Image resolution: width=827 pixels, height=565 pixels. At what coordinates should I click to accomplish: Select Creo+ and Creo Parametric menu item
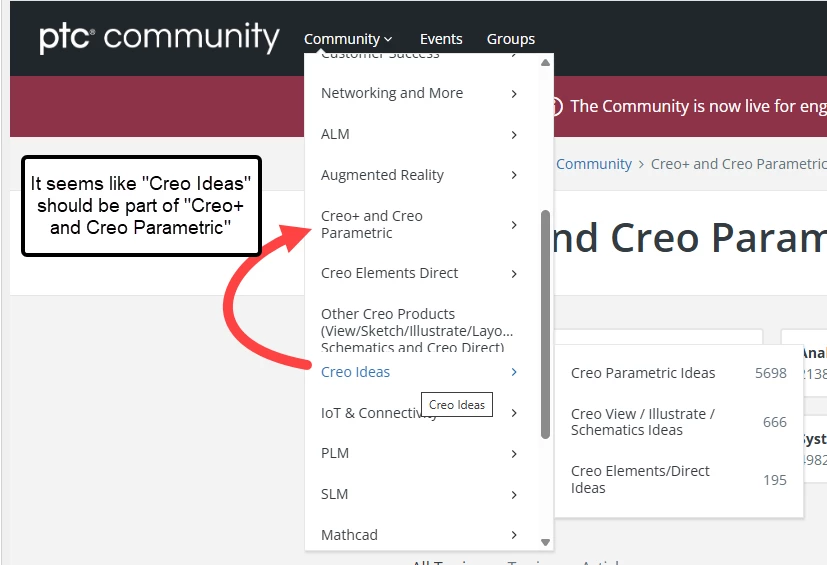tap(372, 224)
